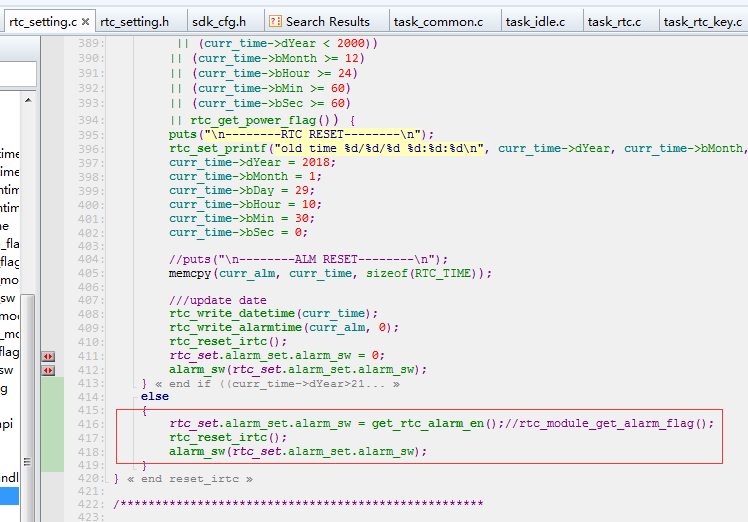The height and width of the screenshot is (522, 748).
Task: Click bMin = 30 assignment on line 401
Action: coord(242,219)
